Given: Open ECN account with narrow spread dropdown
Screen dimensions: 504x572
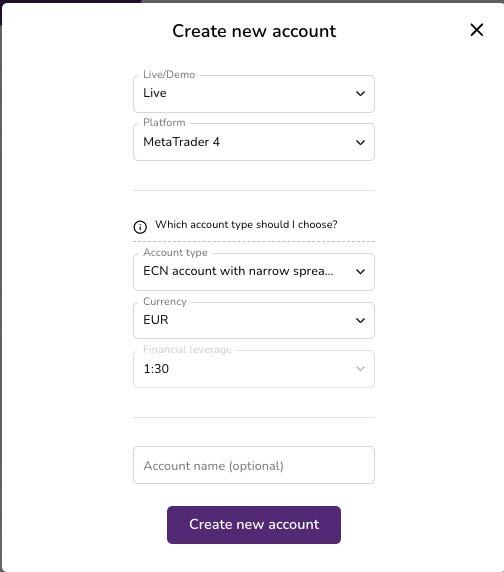Looking at the screenshot, I should [x=254, y=272].
